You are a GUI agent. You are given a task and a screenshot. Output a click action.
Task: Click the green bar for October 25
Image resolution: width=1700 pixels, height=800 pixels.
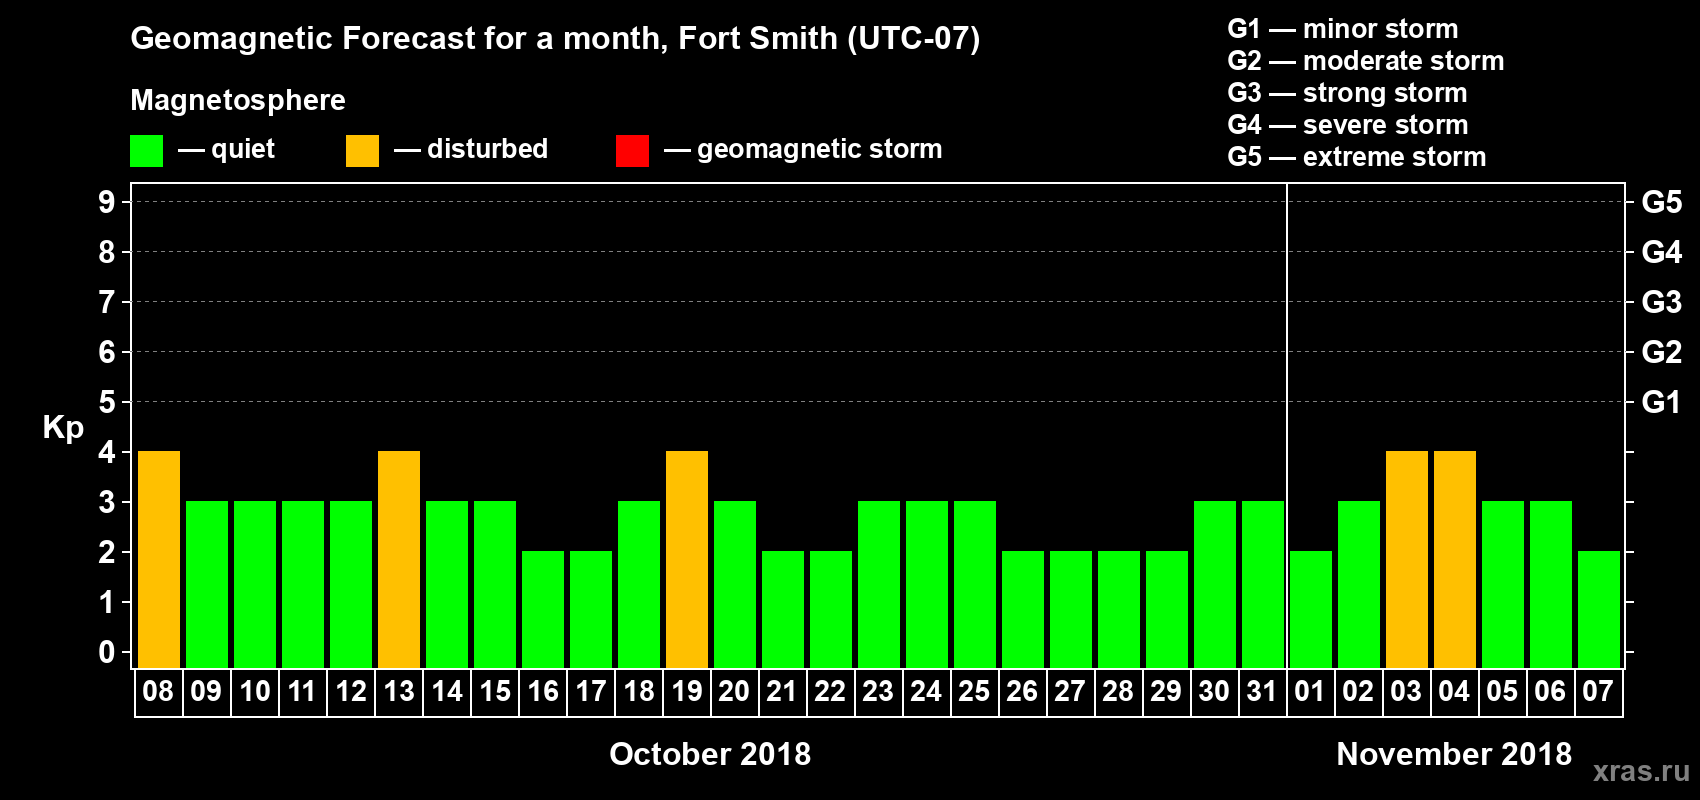pyautogui.click(x=975, y=585)
